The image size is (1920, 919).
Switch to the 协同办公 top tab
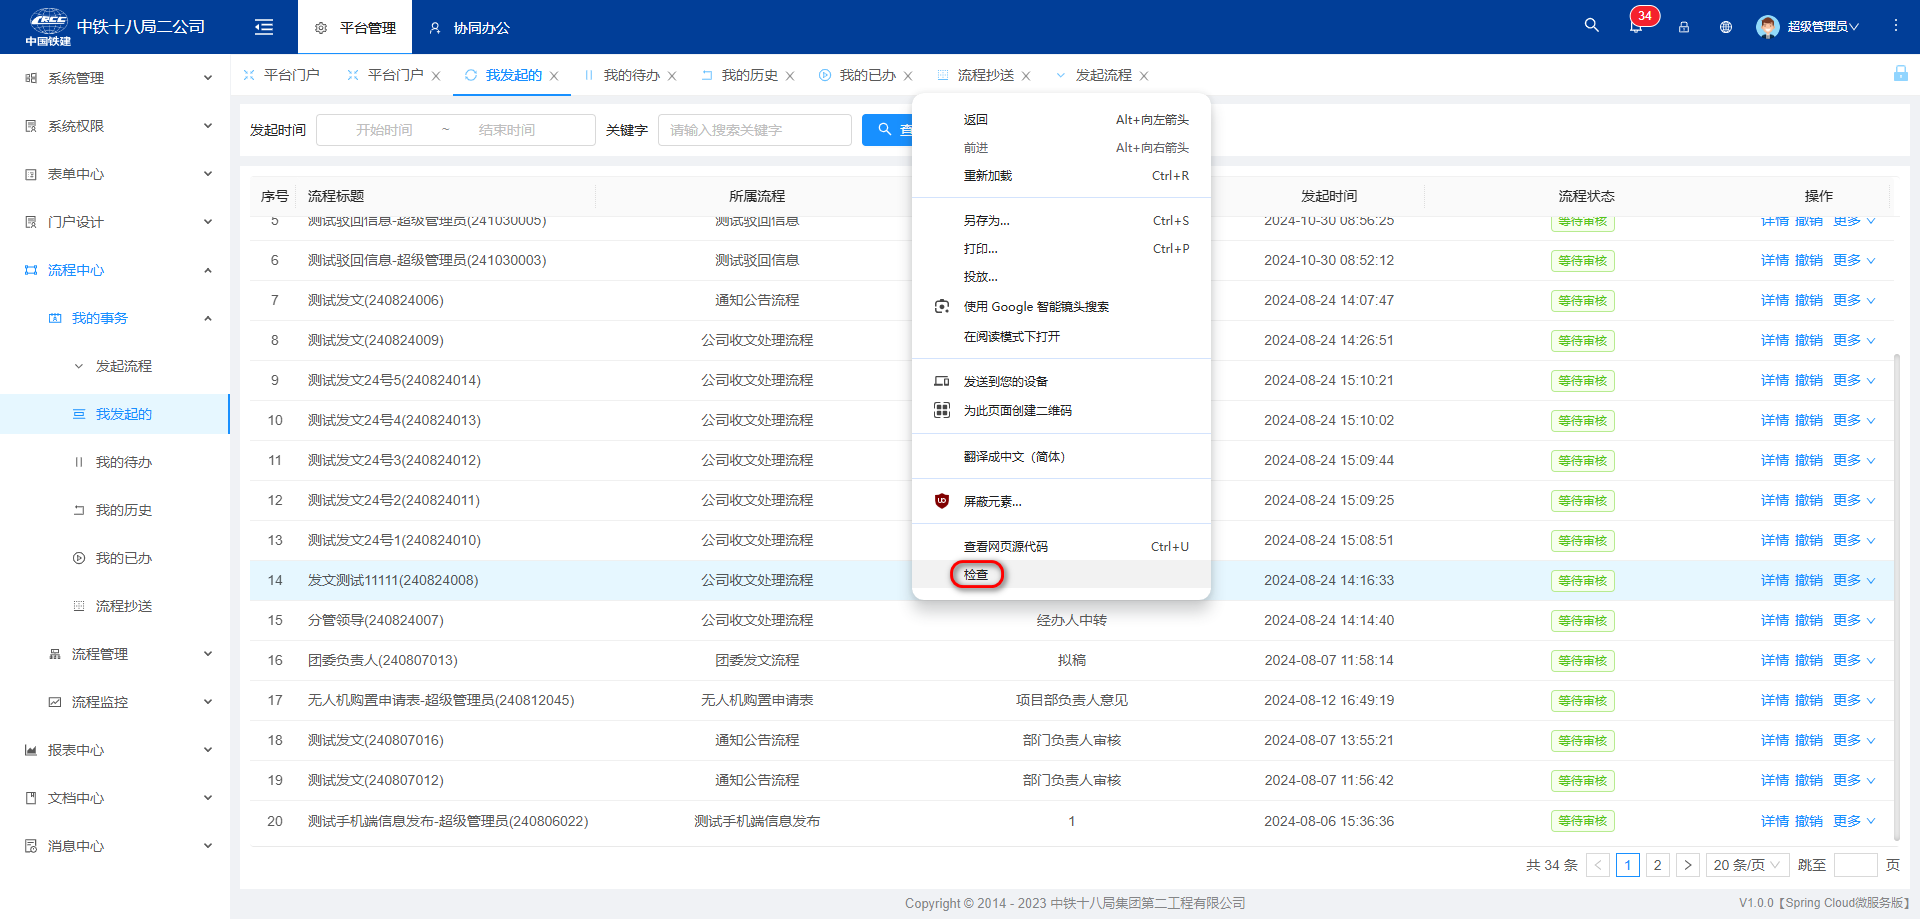(x=469, y=28)
